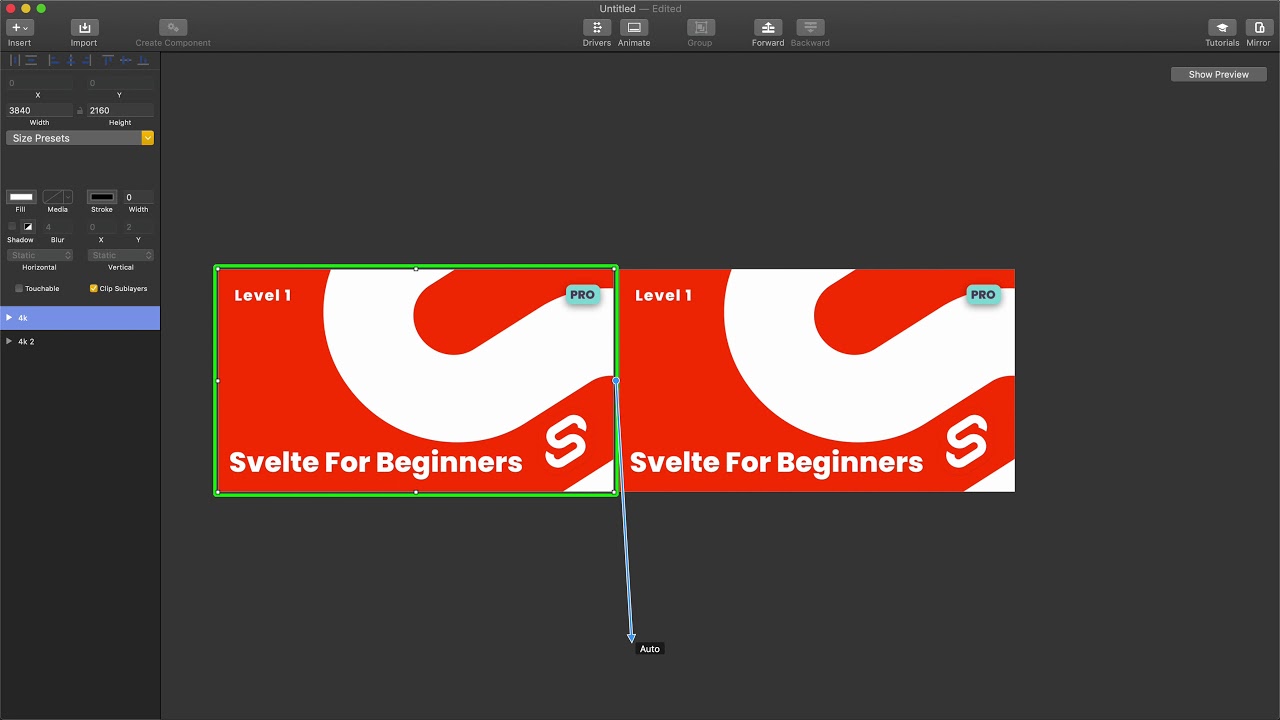Open the Fill color swatch
Viewport: 1280px width, 720px height.
pos(21,197)
